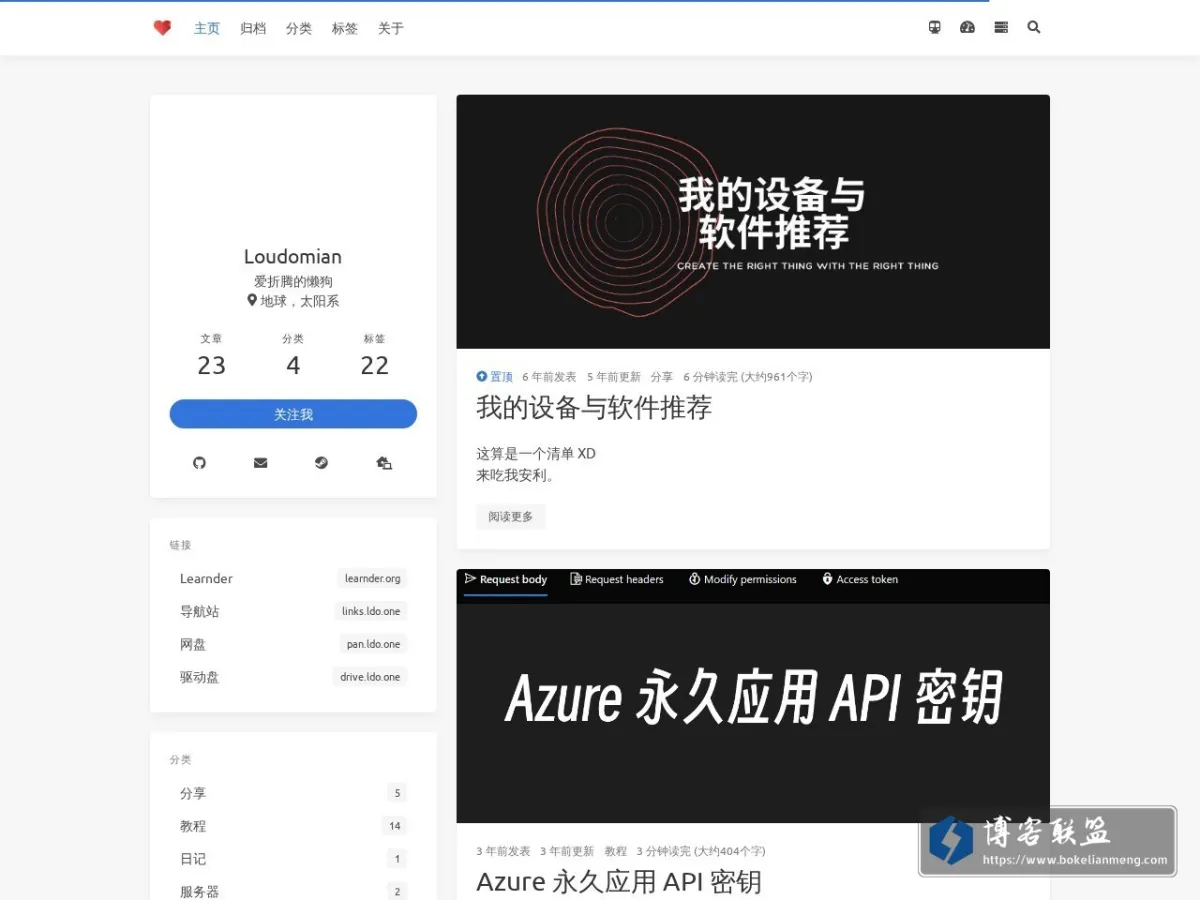Screen dimensions: 1200x900
Task: Click the profile name Loudomian
Action: coord(293,257)
